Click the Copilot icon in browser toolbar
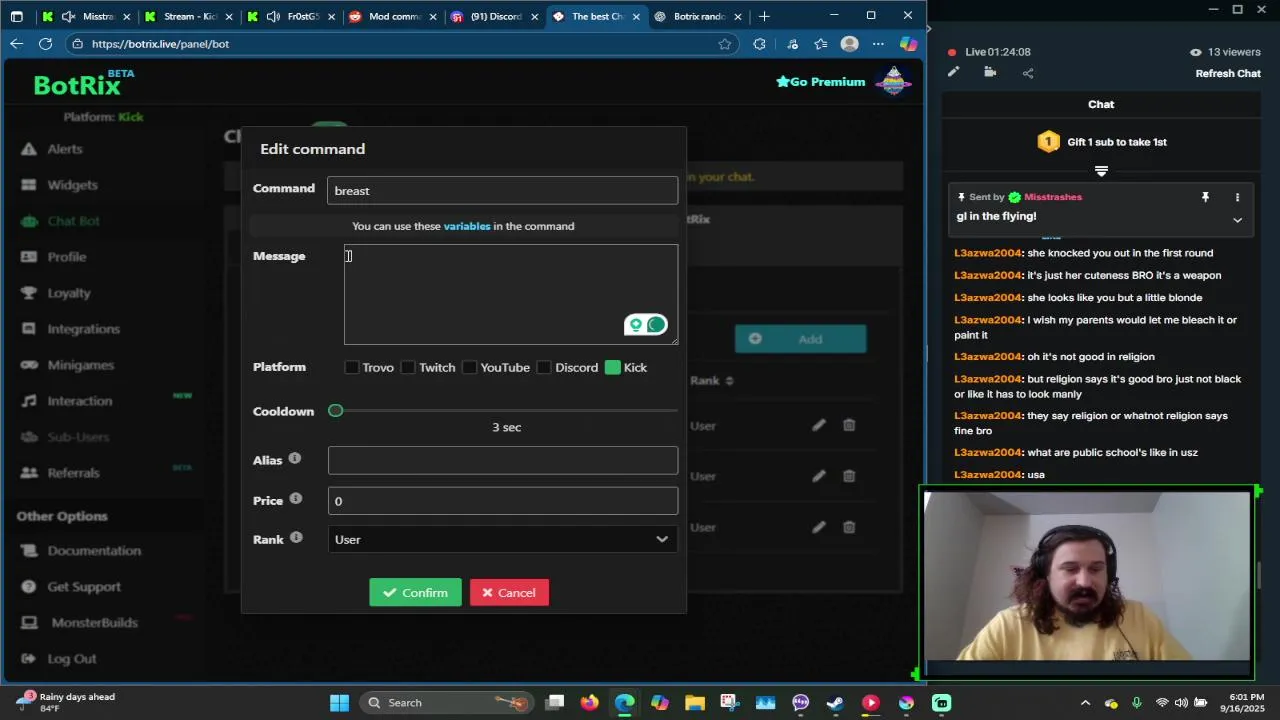This screenshot has width=1280, height=720. pos(908,44)
